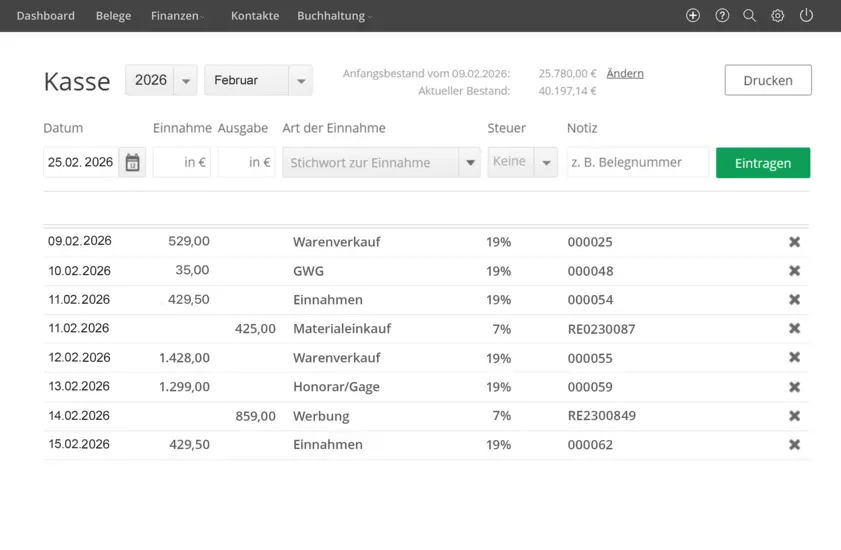841x550 pixels.
Task: Remove the Materialeinkauf entry RE0230087
Action: tap(794, 329)
